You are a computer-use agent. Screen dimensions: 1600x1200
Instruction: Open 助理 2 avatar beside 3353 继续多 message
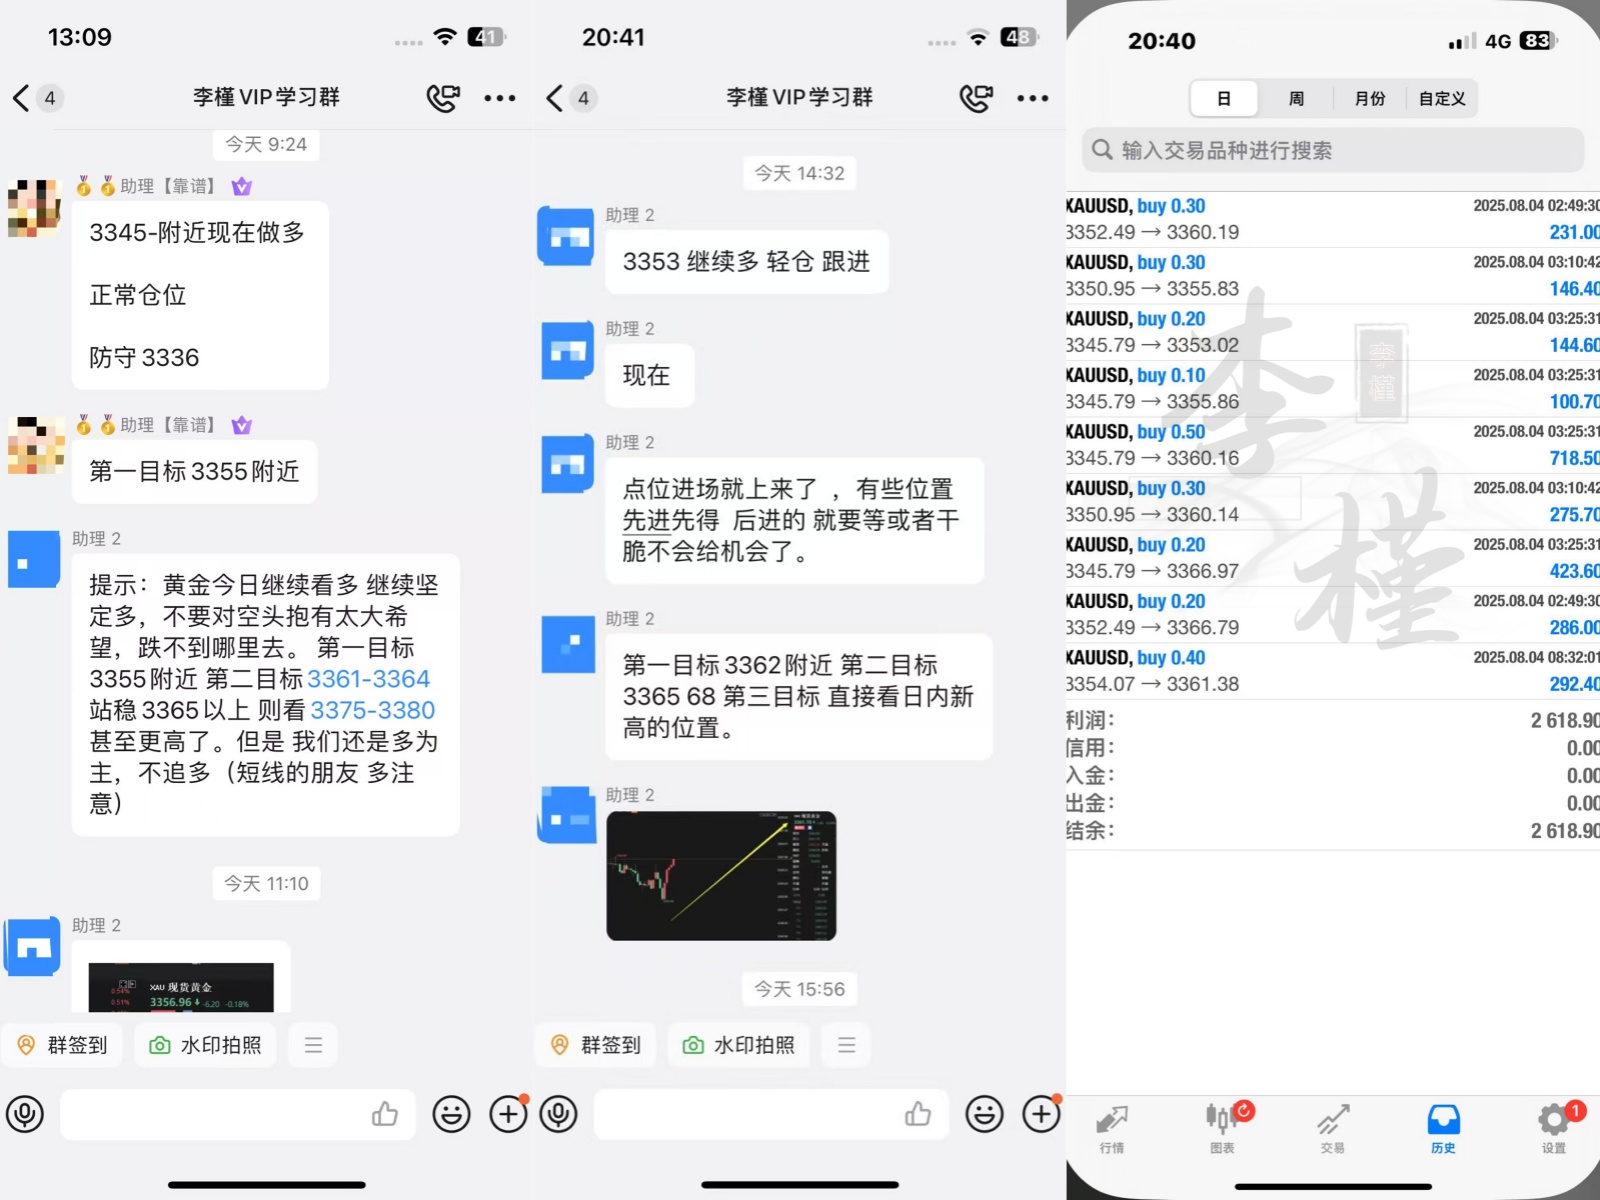[x=567, y=236]
